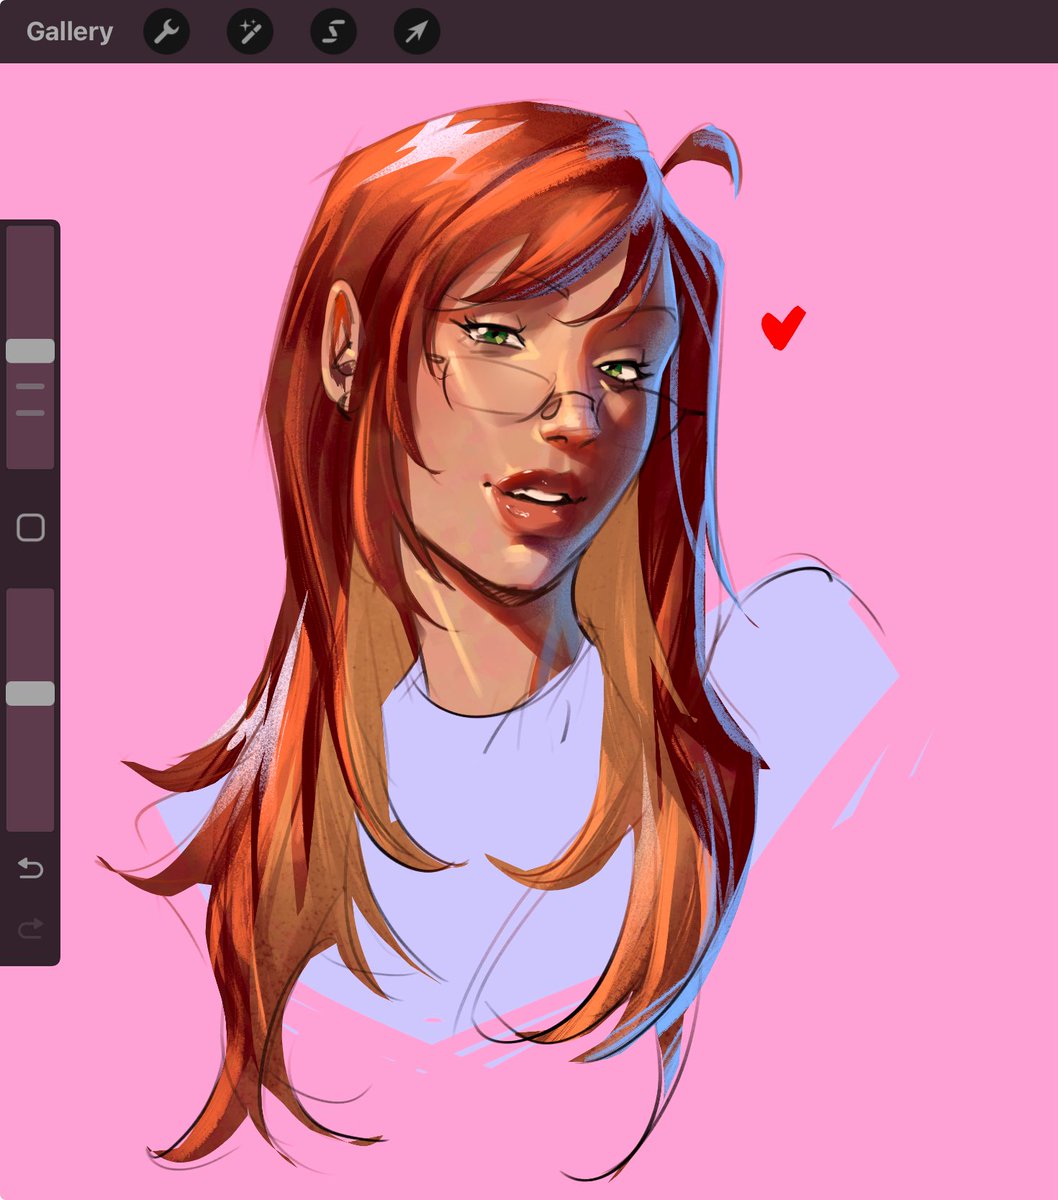Redo with the dimmed redo arrow
The height and width of the screenshot is (1200, 1058).
pyautogui.click(x=31, y=929)
